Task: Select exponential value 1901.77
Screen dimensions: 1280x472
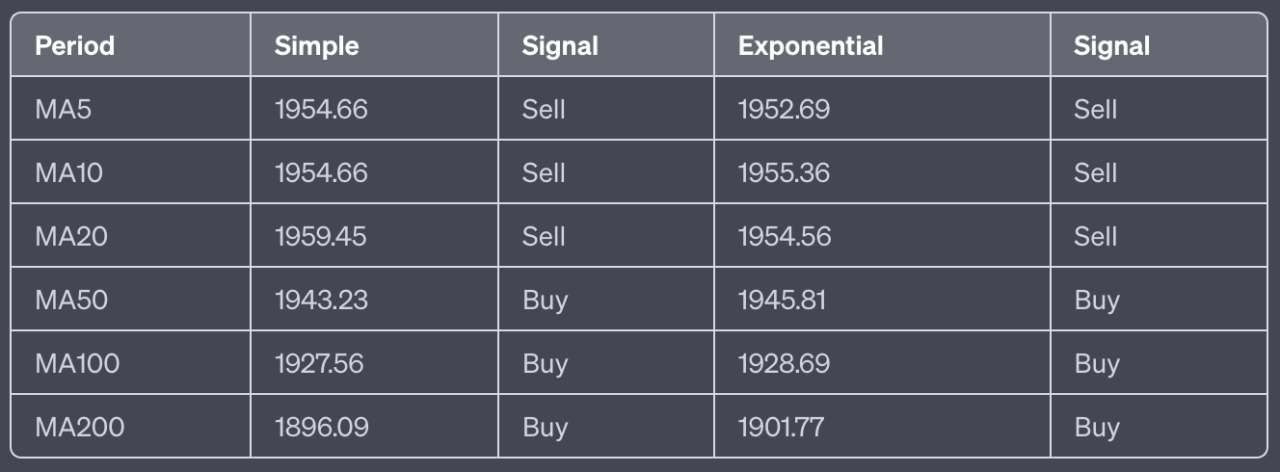Action: click(781, 428)
